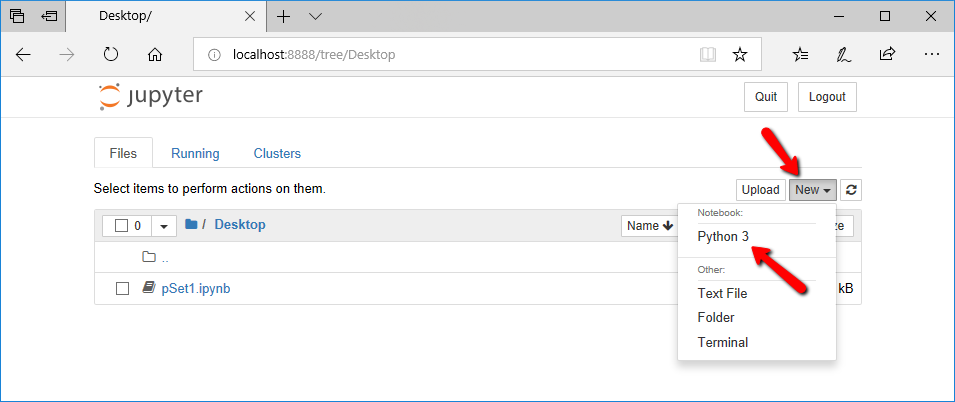Collapse the New dropdown button
This screenshot has height=402, width=955.
813,190
